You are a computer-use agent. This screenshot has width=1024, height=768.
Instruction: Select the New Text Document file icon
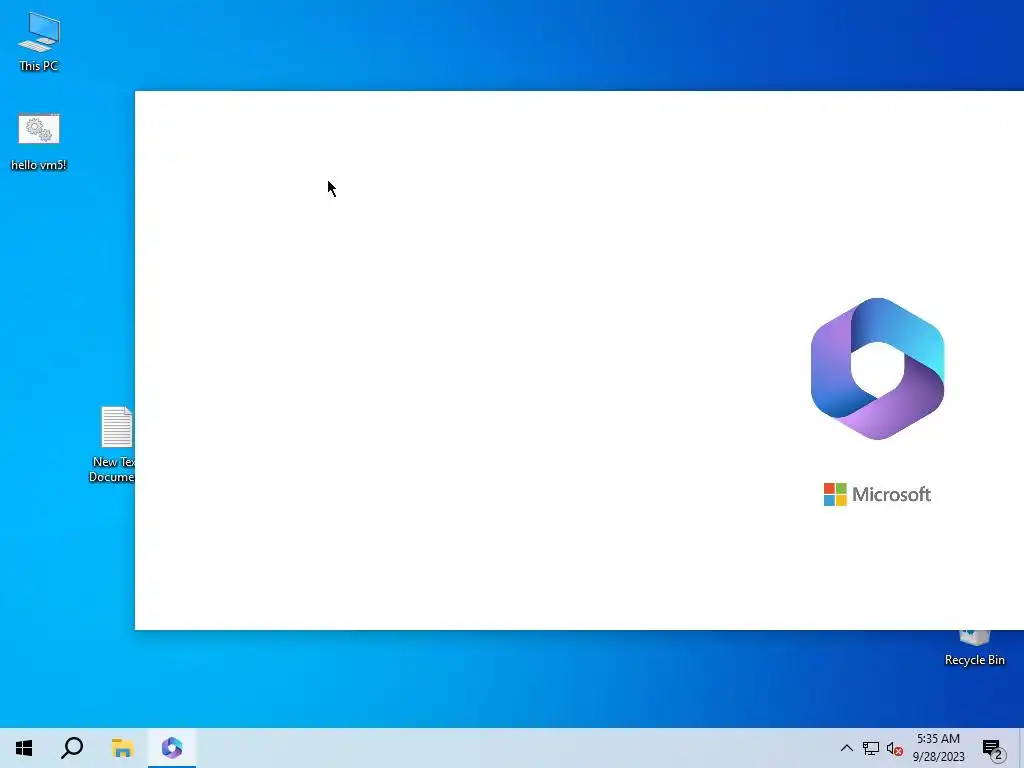tap(112, 444)
